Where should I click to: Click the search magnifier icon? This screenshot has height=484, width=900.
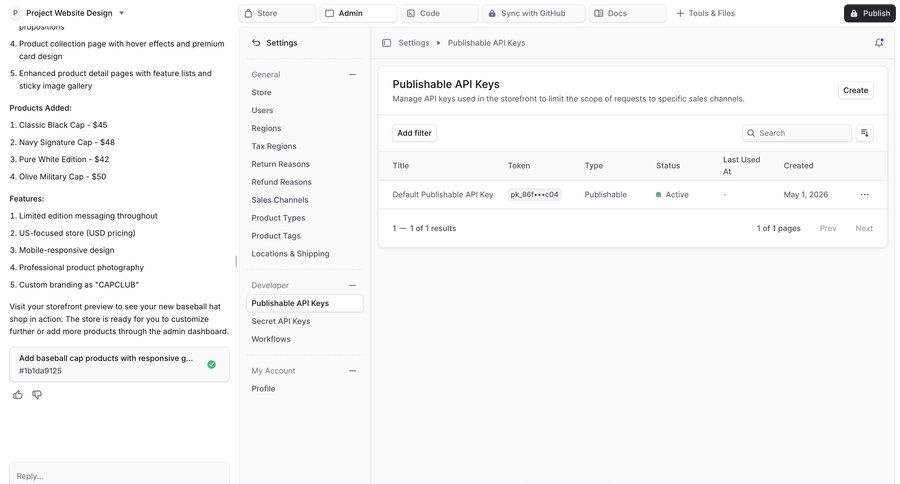point(751,133)
